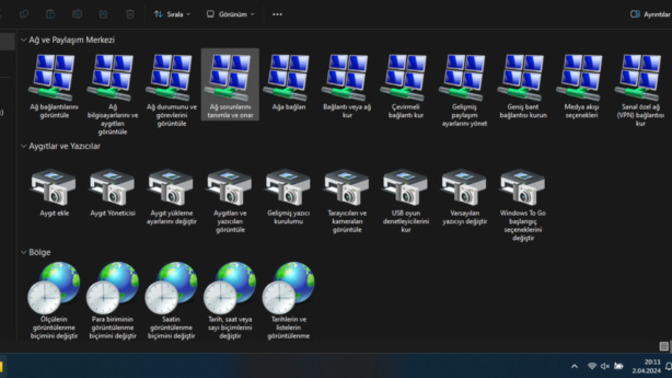Screen dimensions: 672x378
Task: Open the Görünüm view dropdown
Action: (231, 14)
